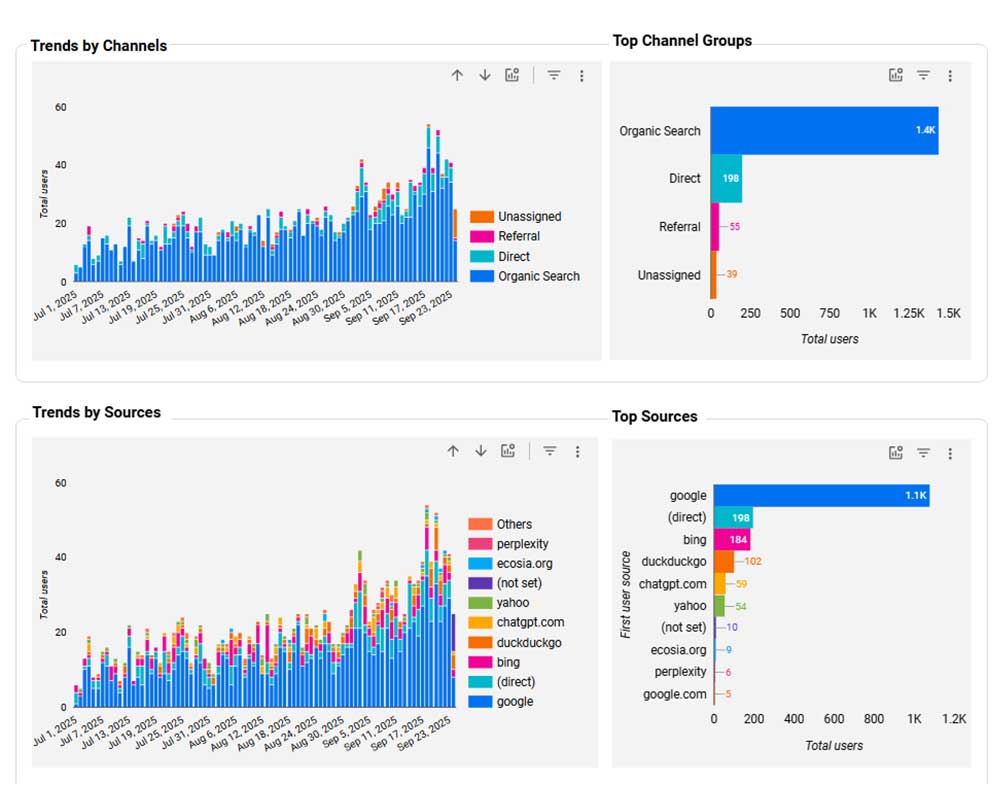Click the 'First user source' axis title
1000x800 pixels.
[626, 595]
